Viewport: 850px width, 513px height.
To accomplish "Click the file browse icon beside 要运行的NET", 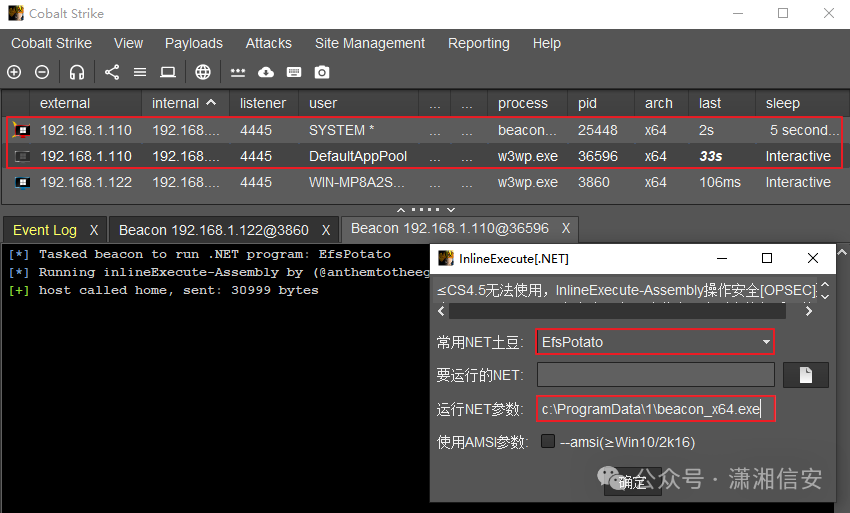I will point(806,375).
